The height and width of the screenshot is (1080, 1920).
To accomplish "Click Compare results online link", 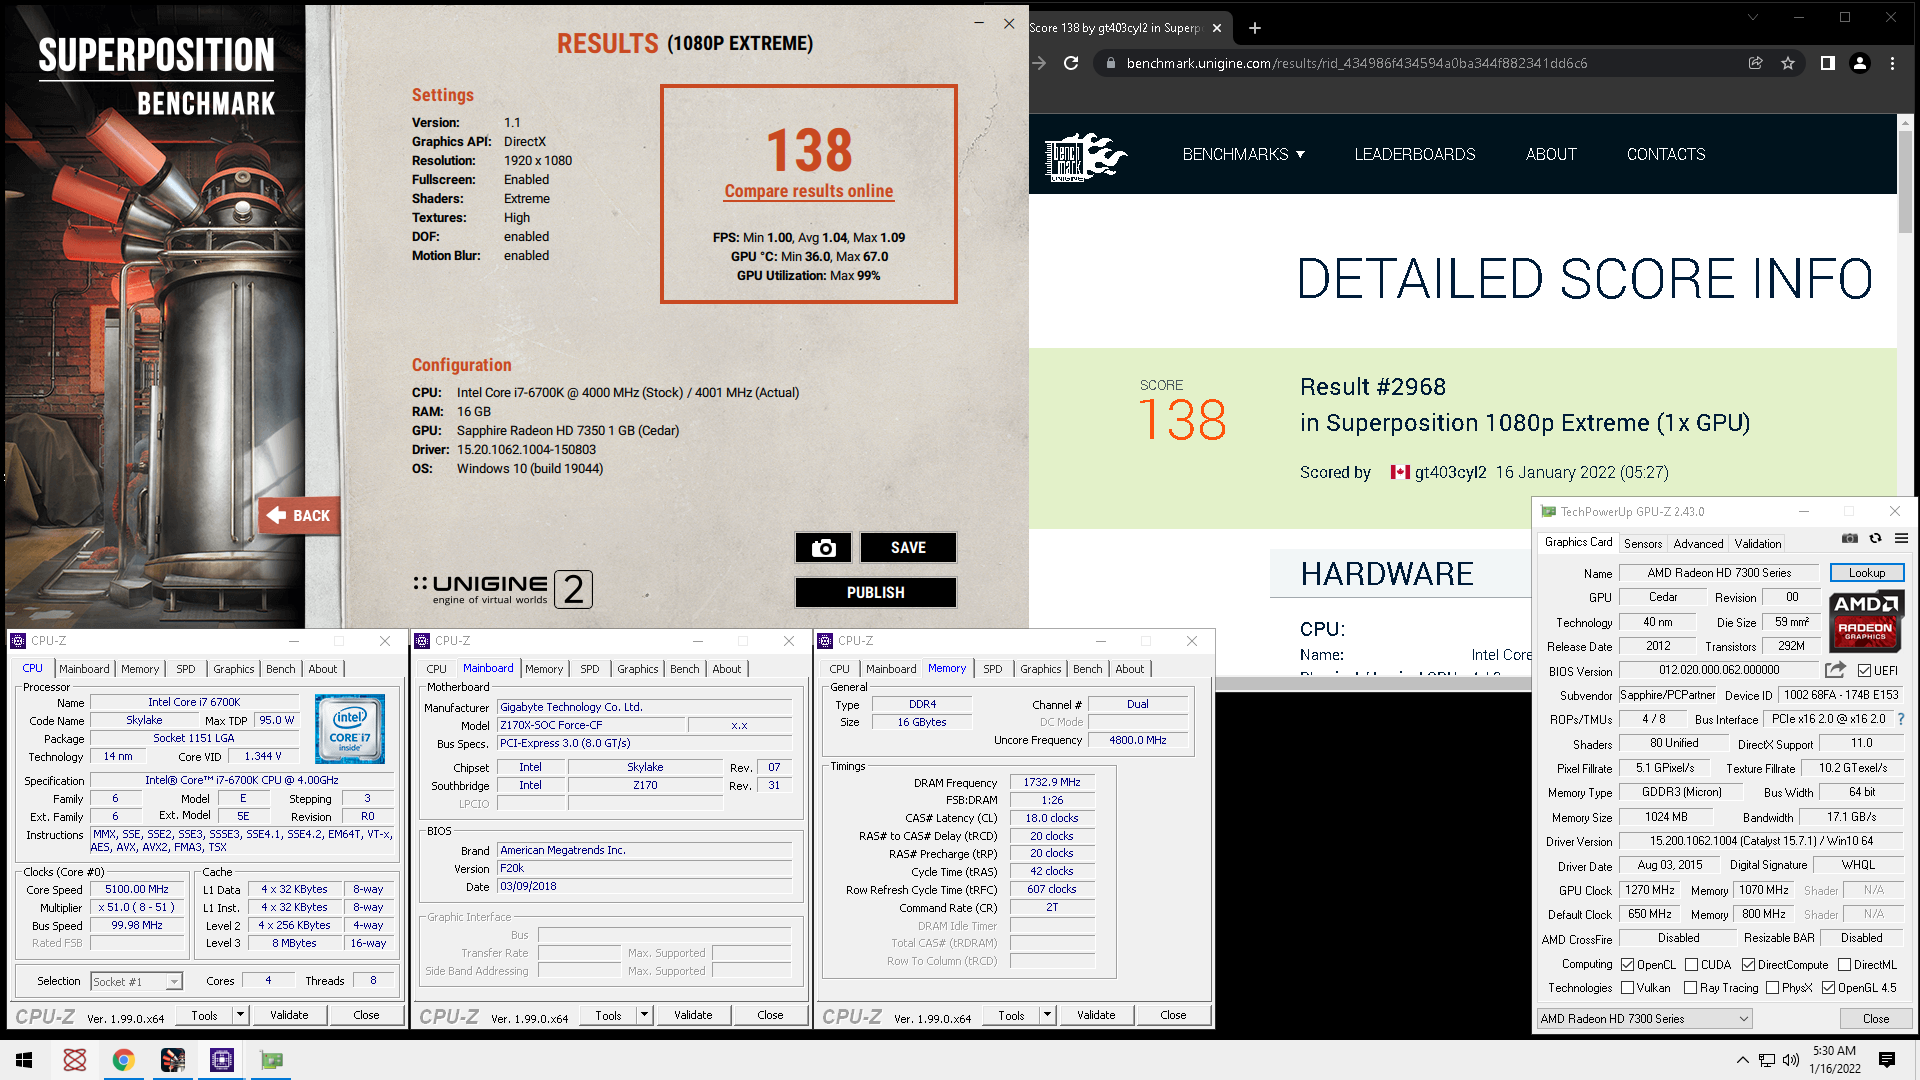I will (808, 191).
